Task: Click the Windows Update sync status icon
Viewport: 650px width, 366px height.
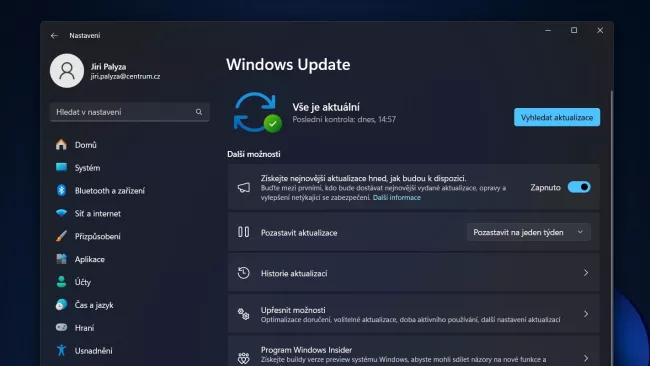Action: click(x=257, y=112)
